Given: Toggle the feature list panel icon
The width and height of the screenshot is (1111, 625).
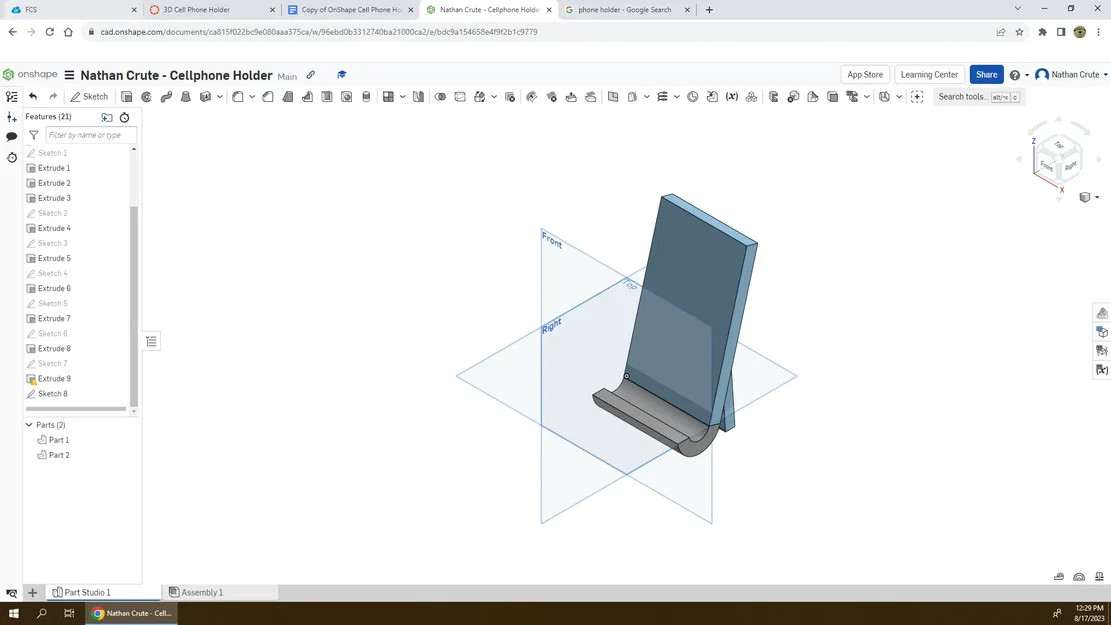Looking at the screenshot, I should coord(11,96).
